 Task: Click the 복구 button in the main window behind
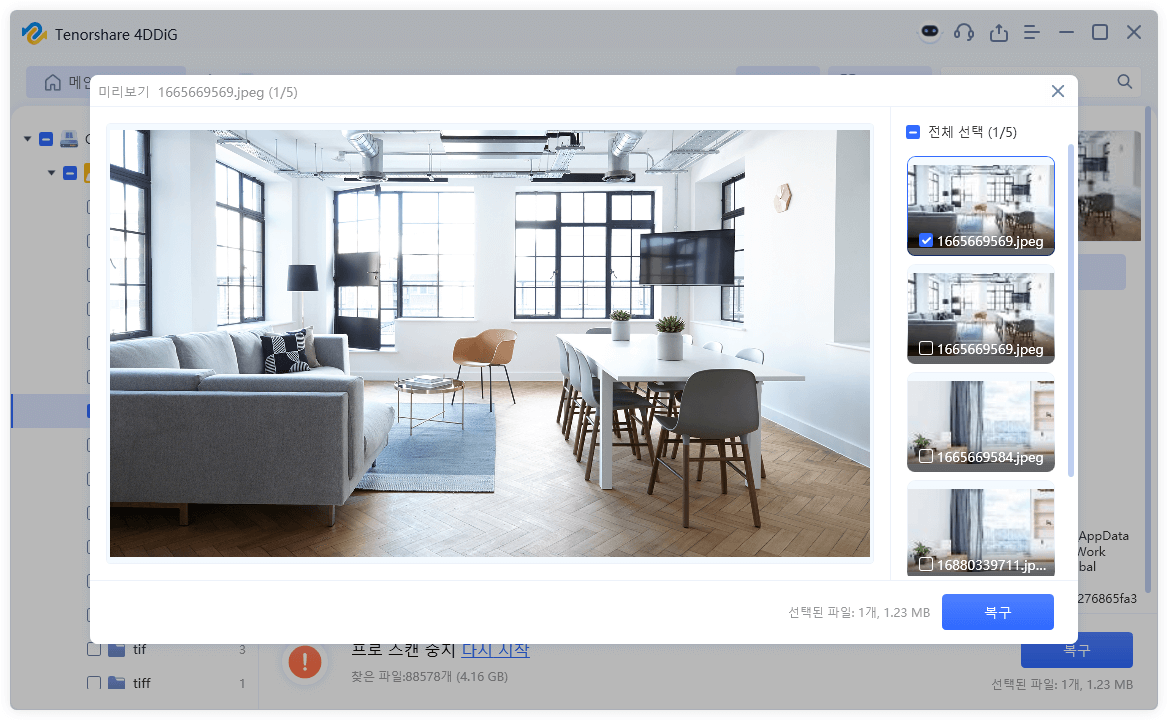click(x=1076, y=650)
